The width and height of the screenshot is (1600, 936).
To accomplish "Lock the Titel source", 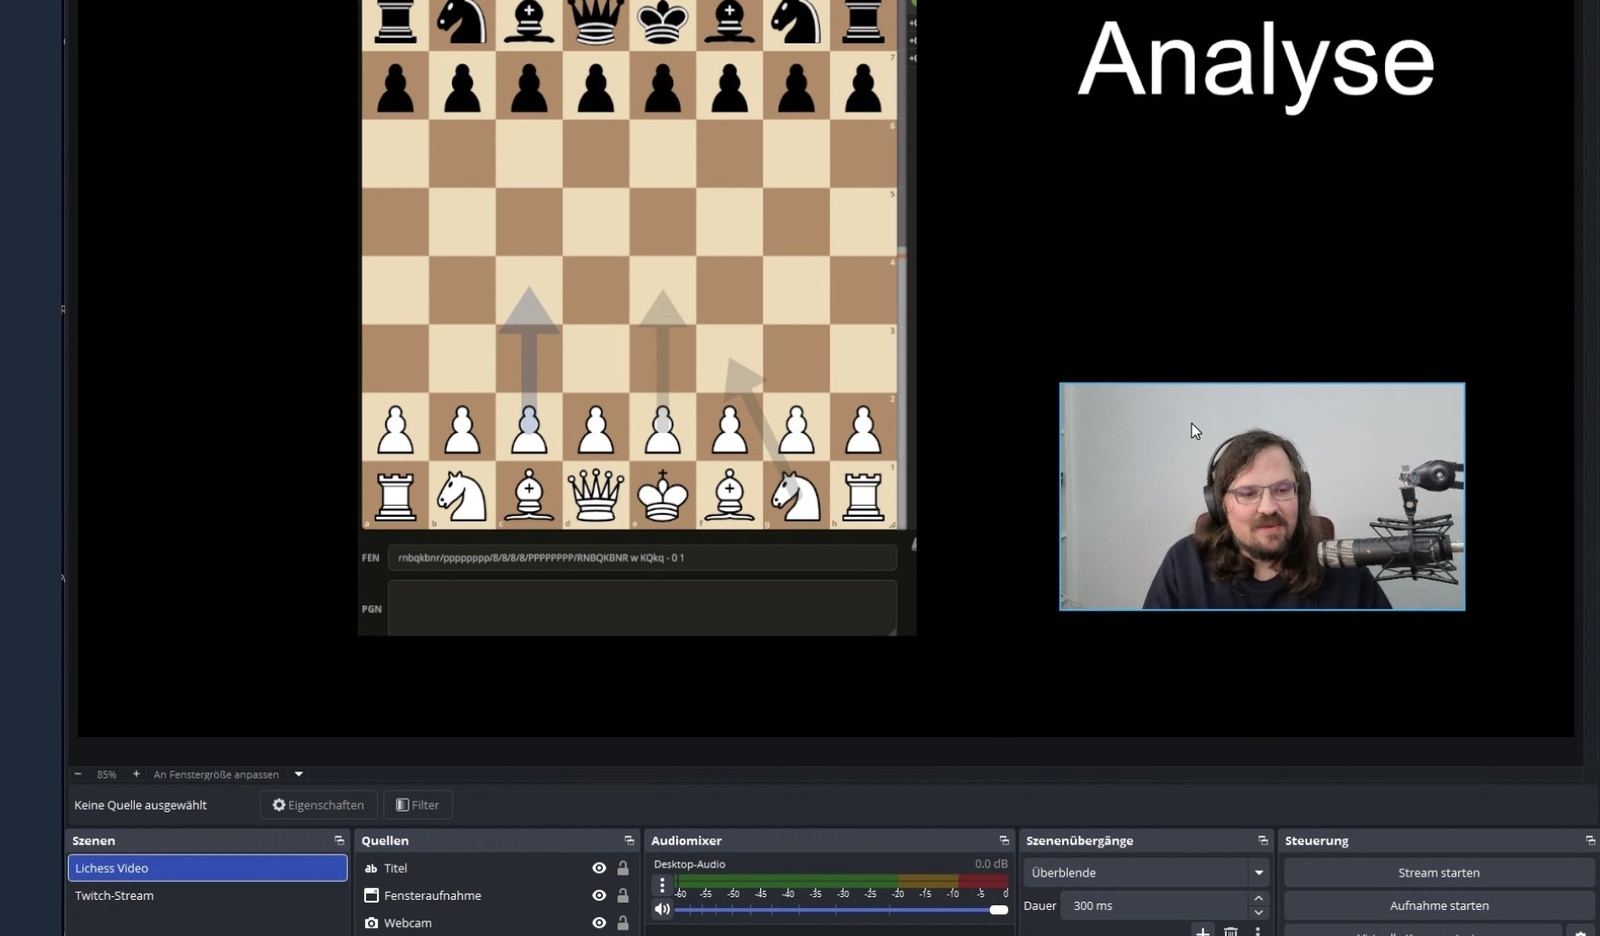I will 623,868.
